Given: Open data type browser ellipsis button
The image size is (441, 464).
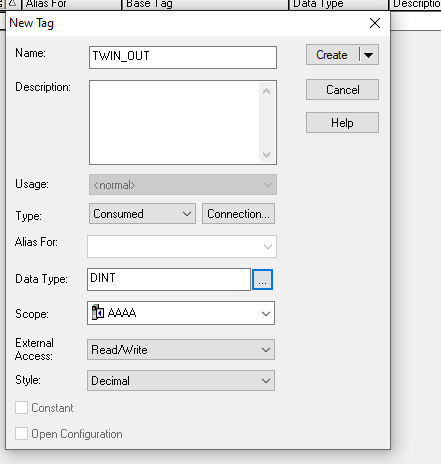Looking at the screenshot, I should coord(262,280).
